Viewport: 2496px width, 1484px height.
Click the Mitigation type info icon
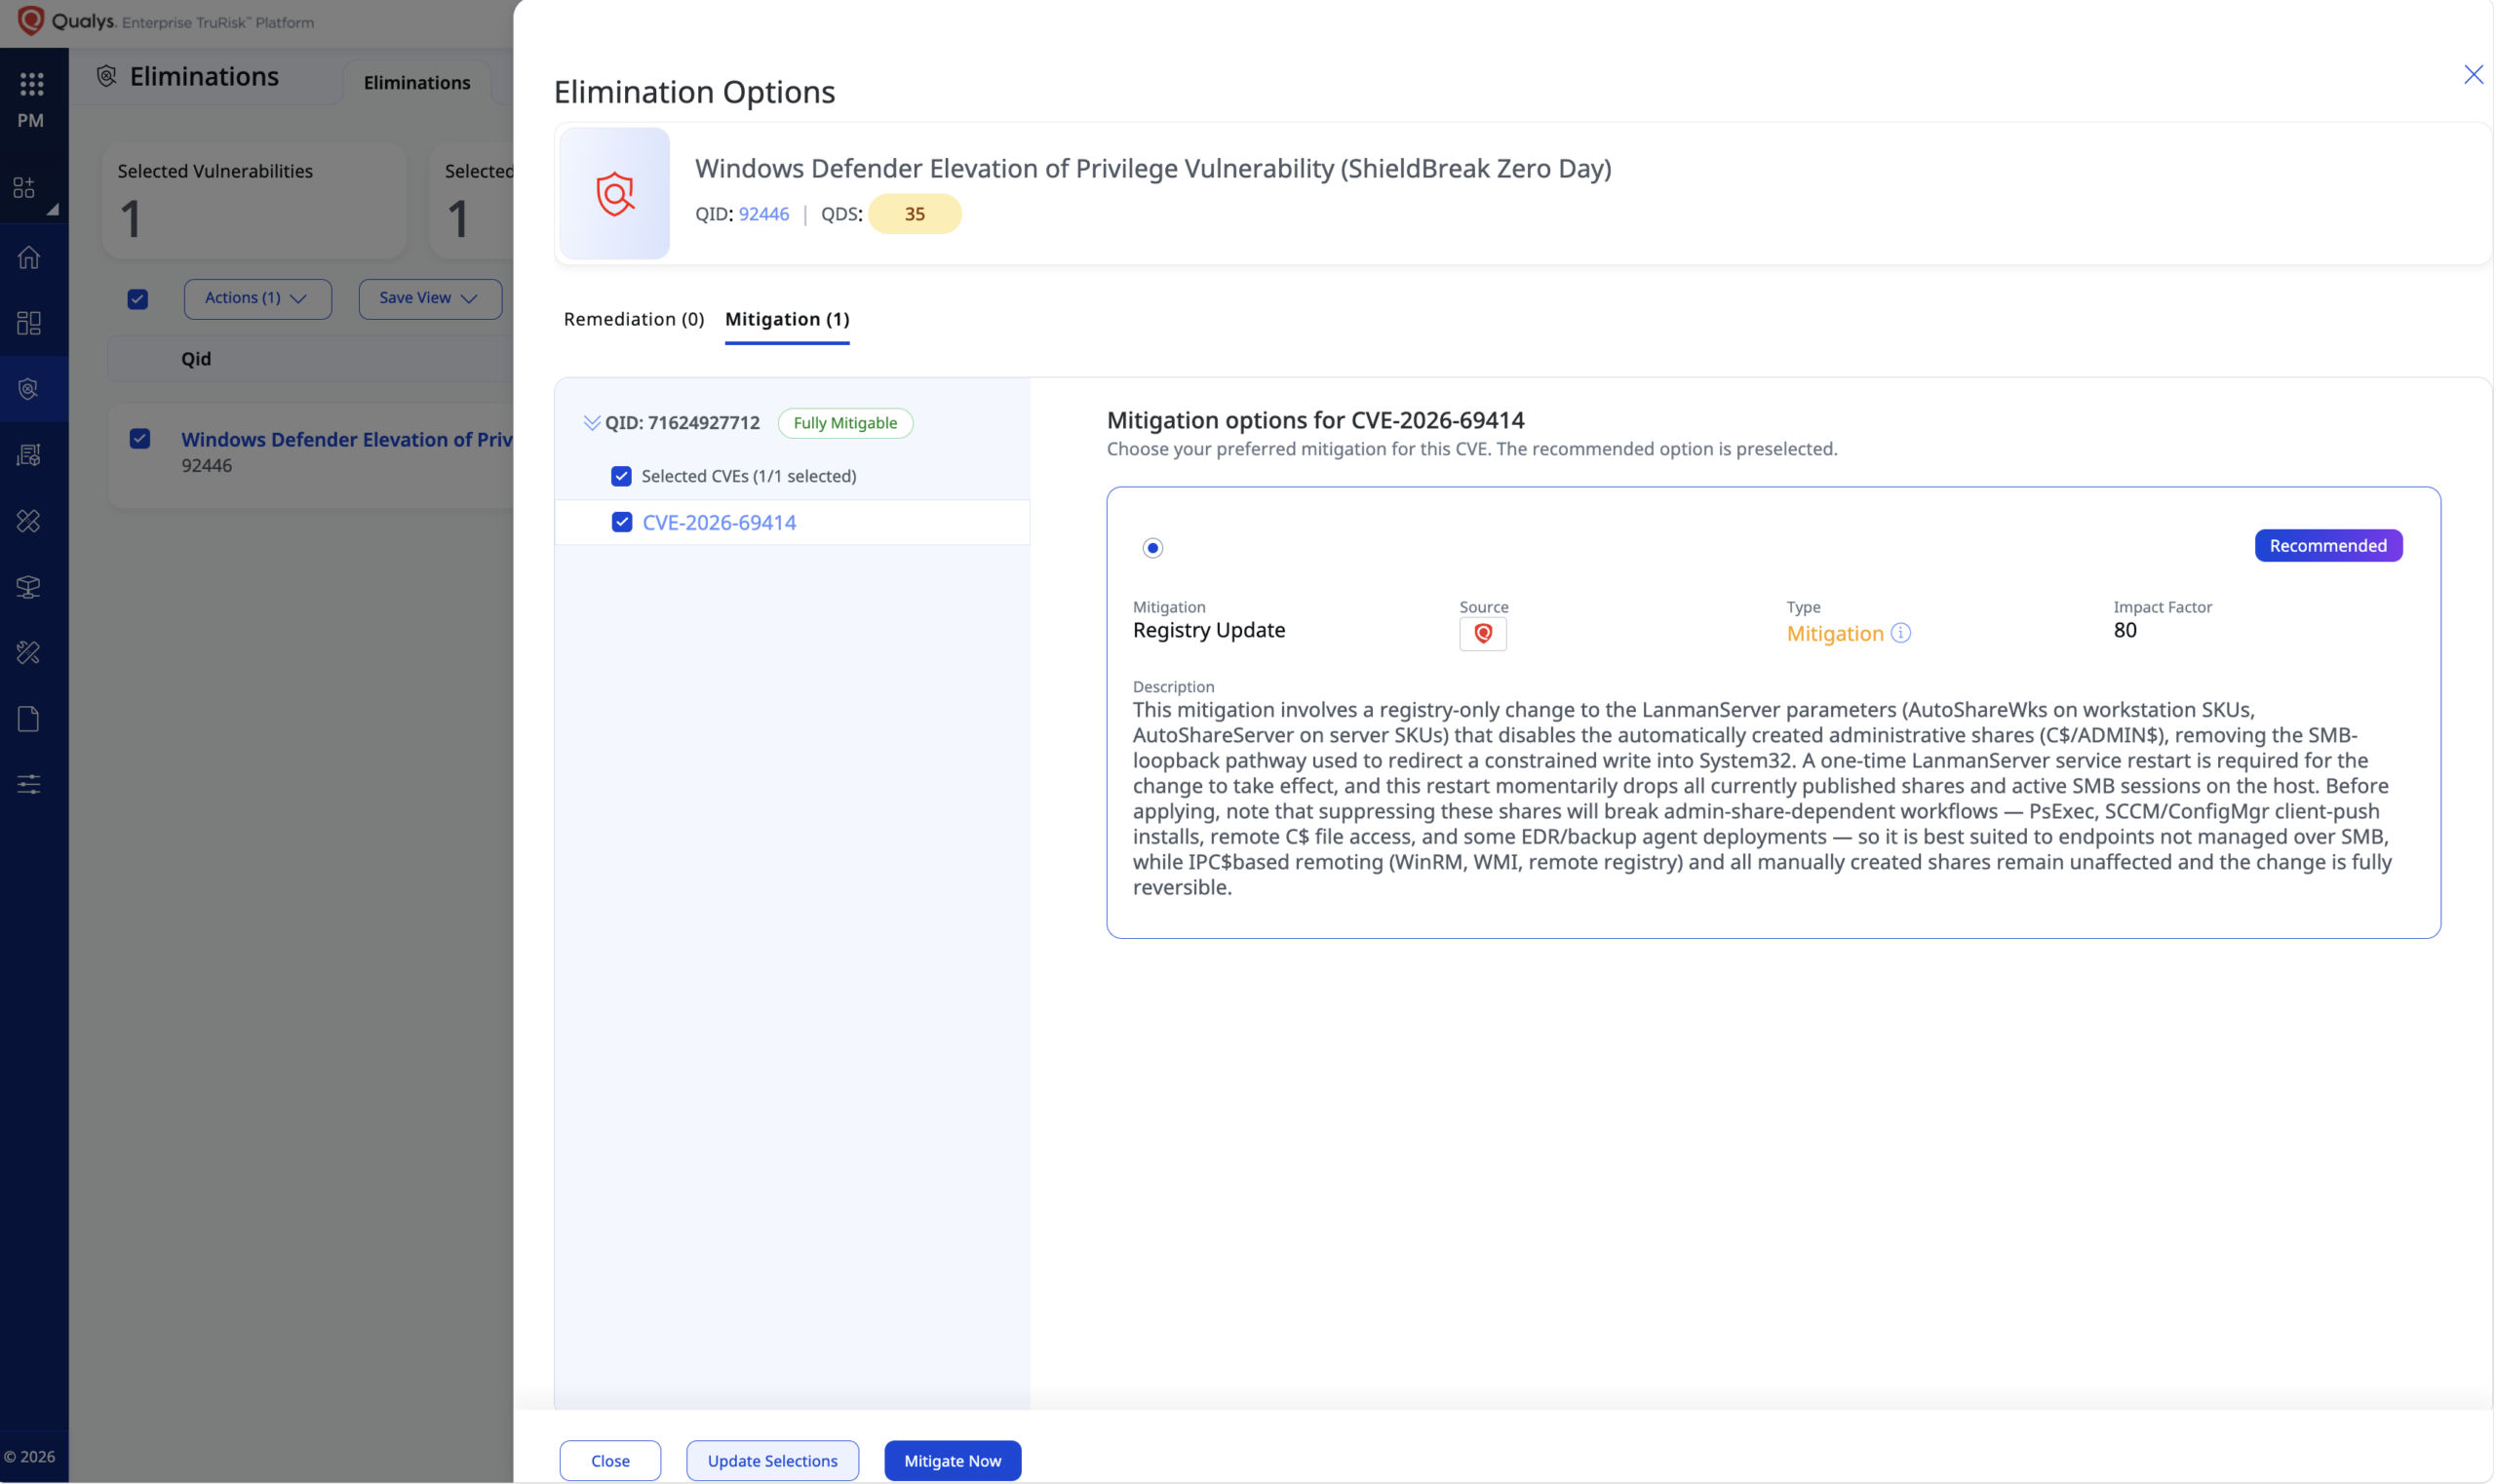point(1901,633)
